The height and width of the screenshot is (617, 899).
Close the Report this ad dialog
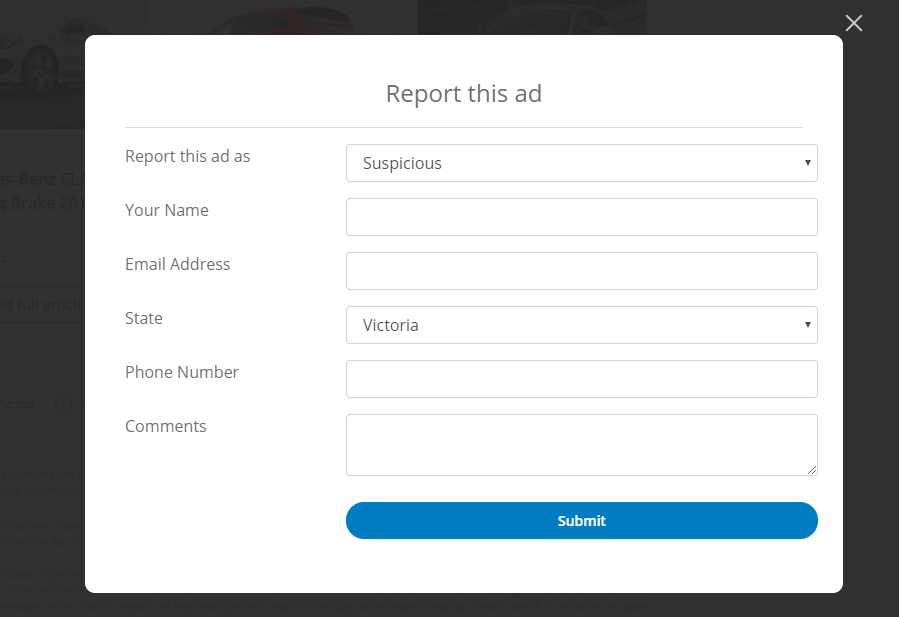(x=854, y=23)
